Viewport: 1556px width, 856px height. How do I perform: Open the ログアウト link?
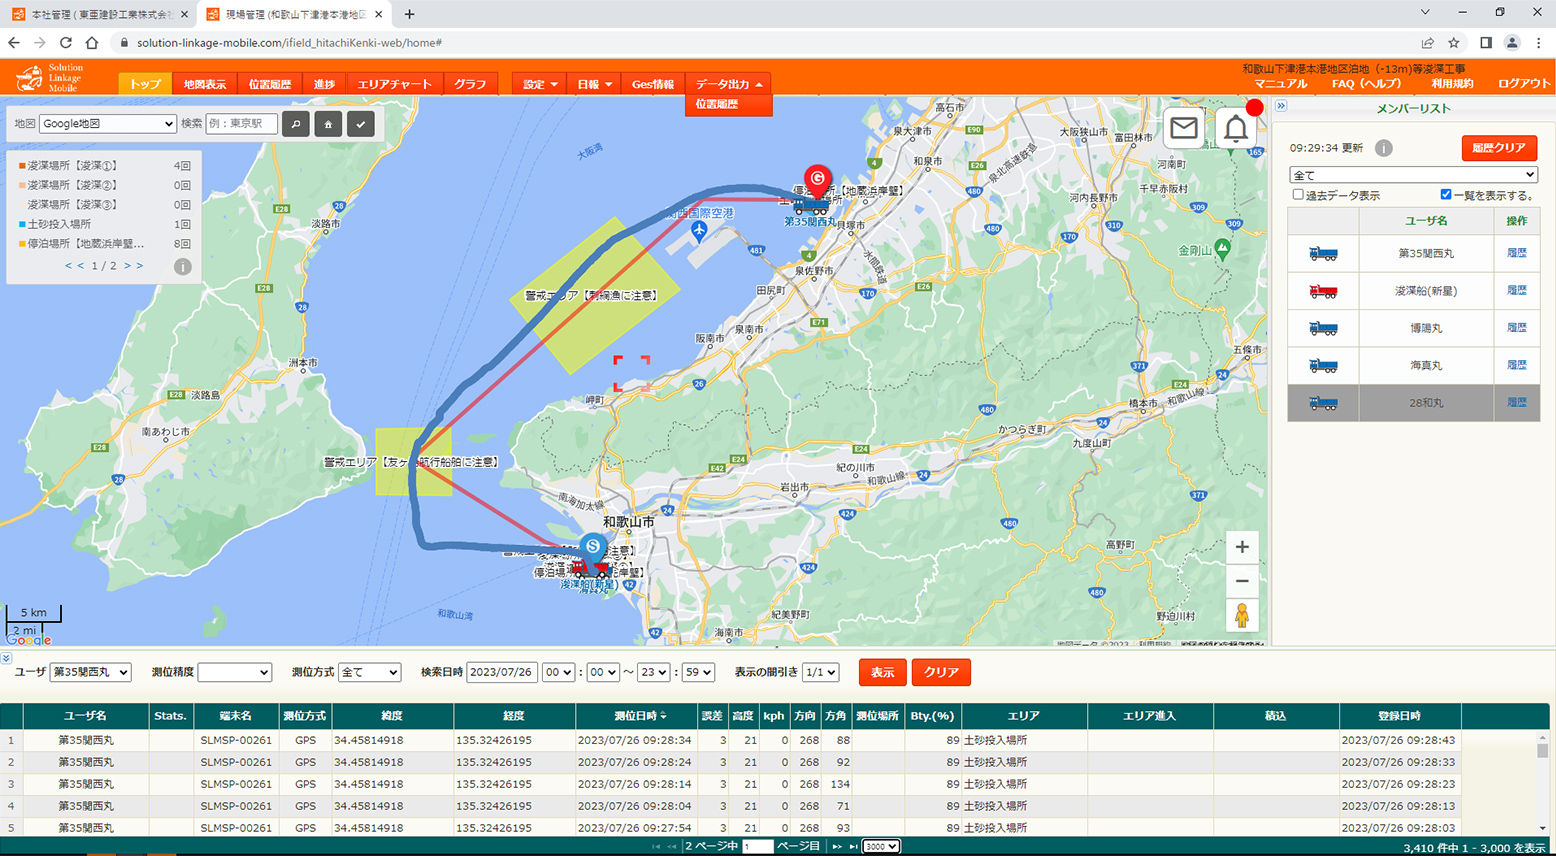1523,83
